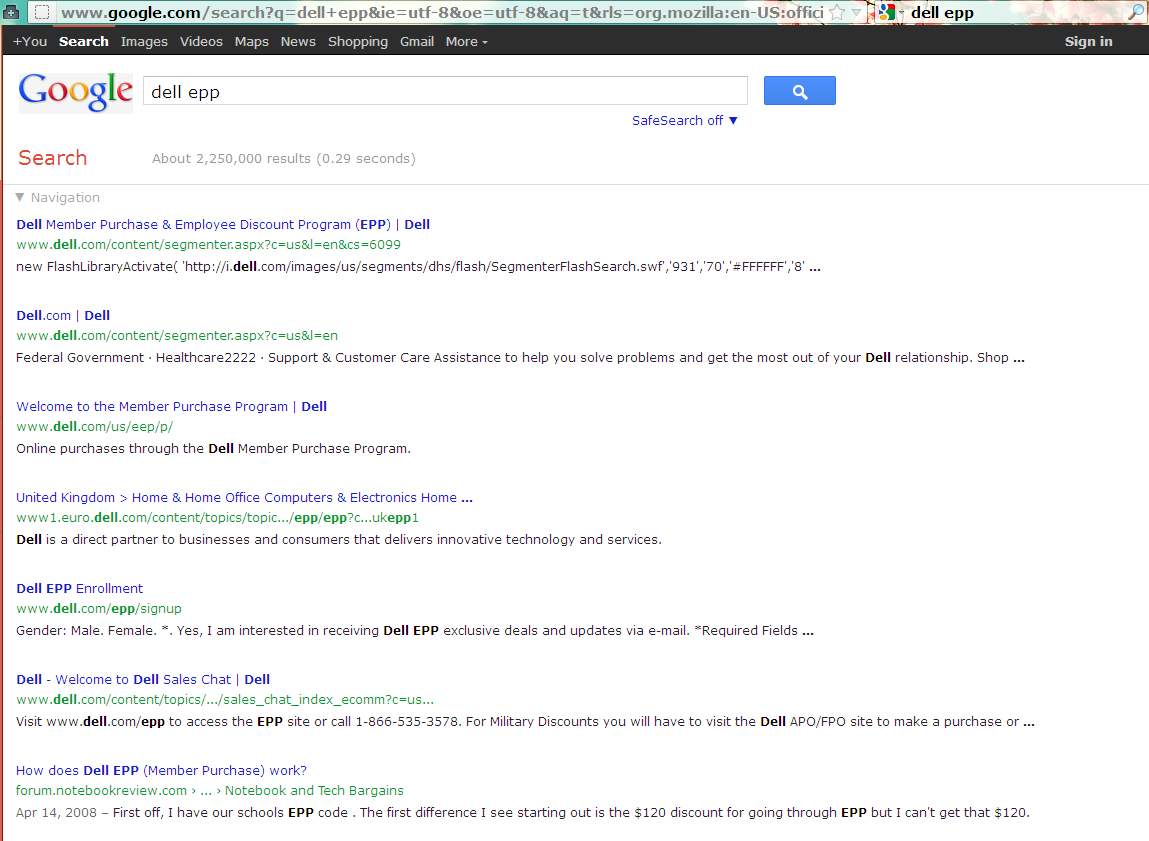This screenshot has height=841, width=1149.
Task: Click the Google search engine icon
Action: pos(887,13)
